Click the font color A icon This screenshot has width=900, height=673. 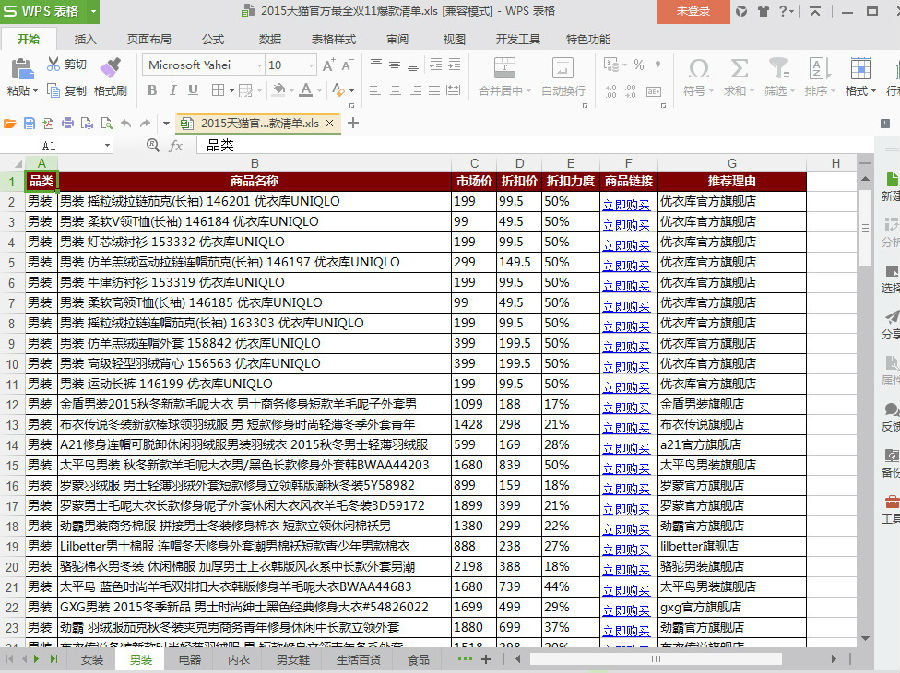point(306,90)
